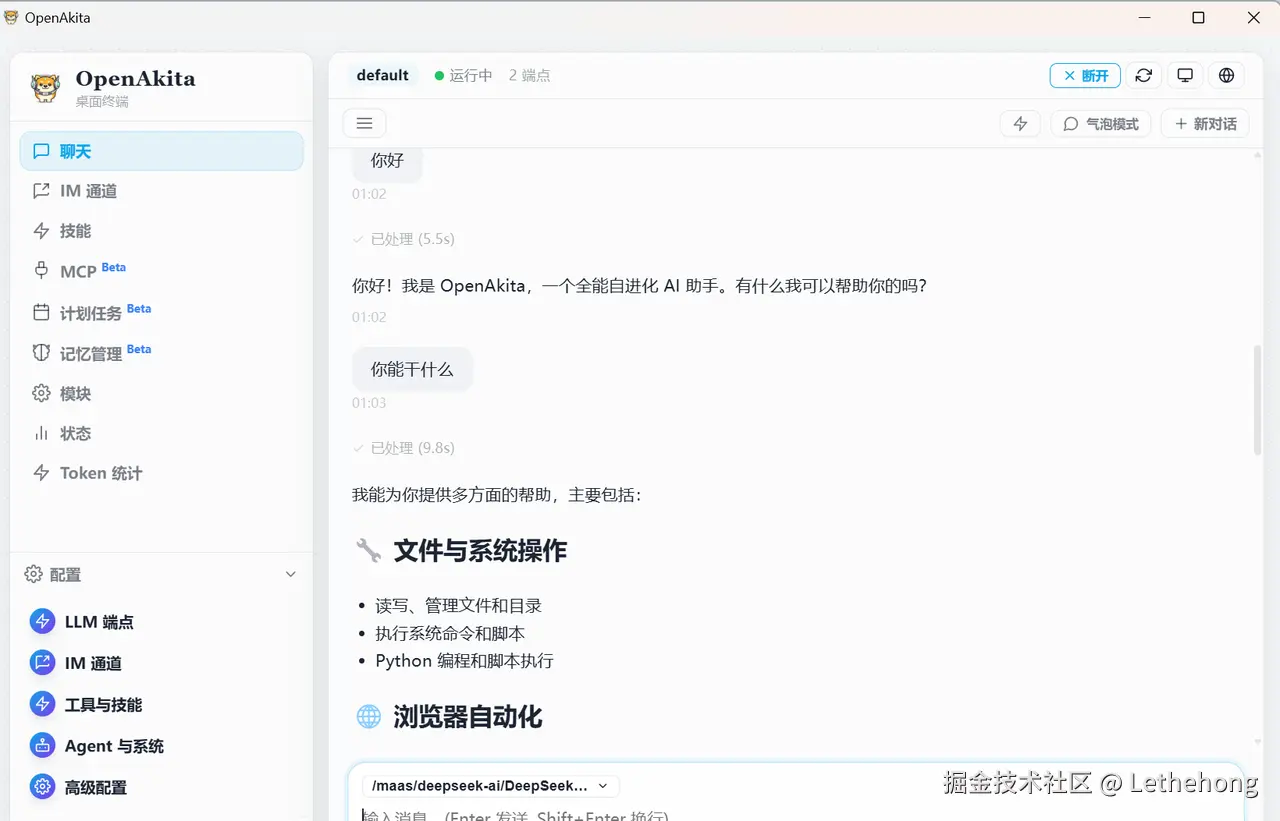This screenshot has height=821, width=1280.
Task: Collapse the 配置 section chevron
Action: click(291, 574)
